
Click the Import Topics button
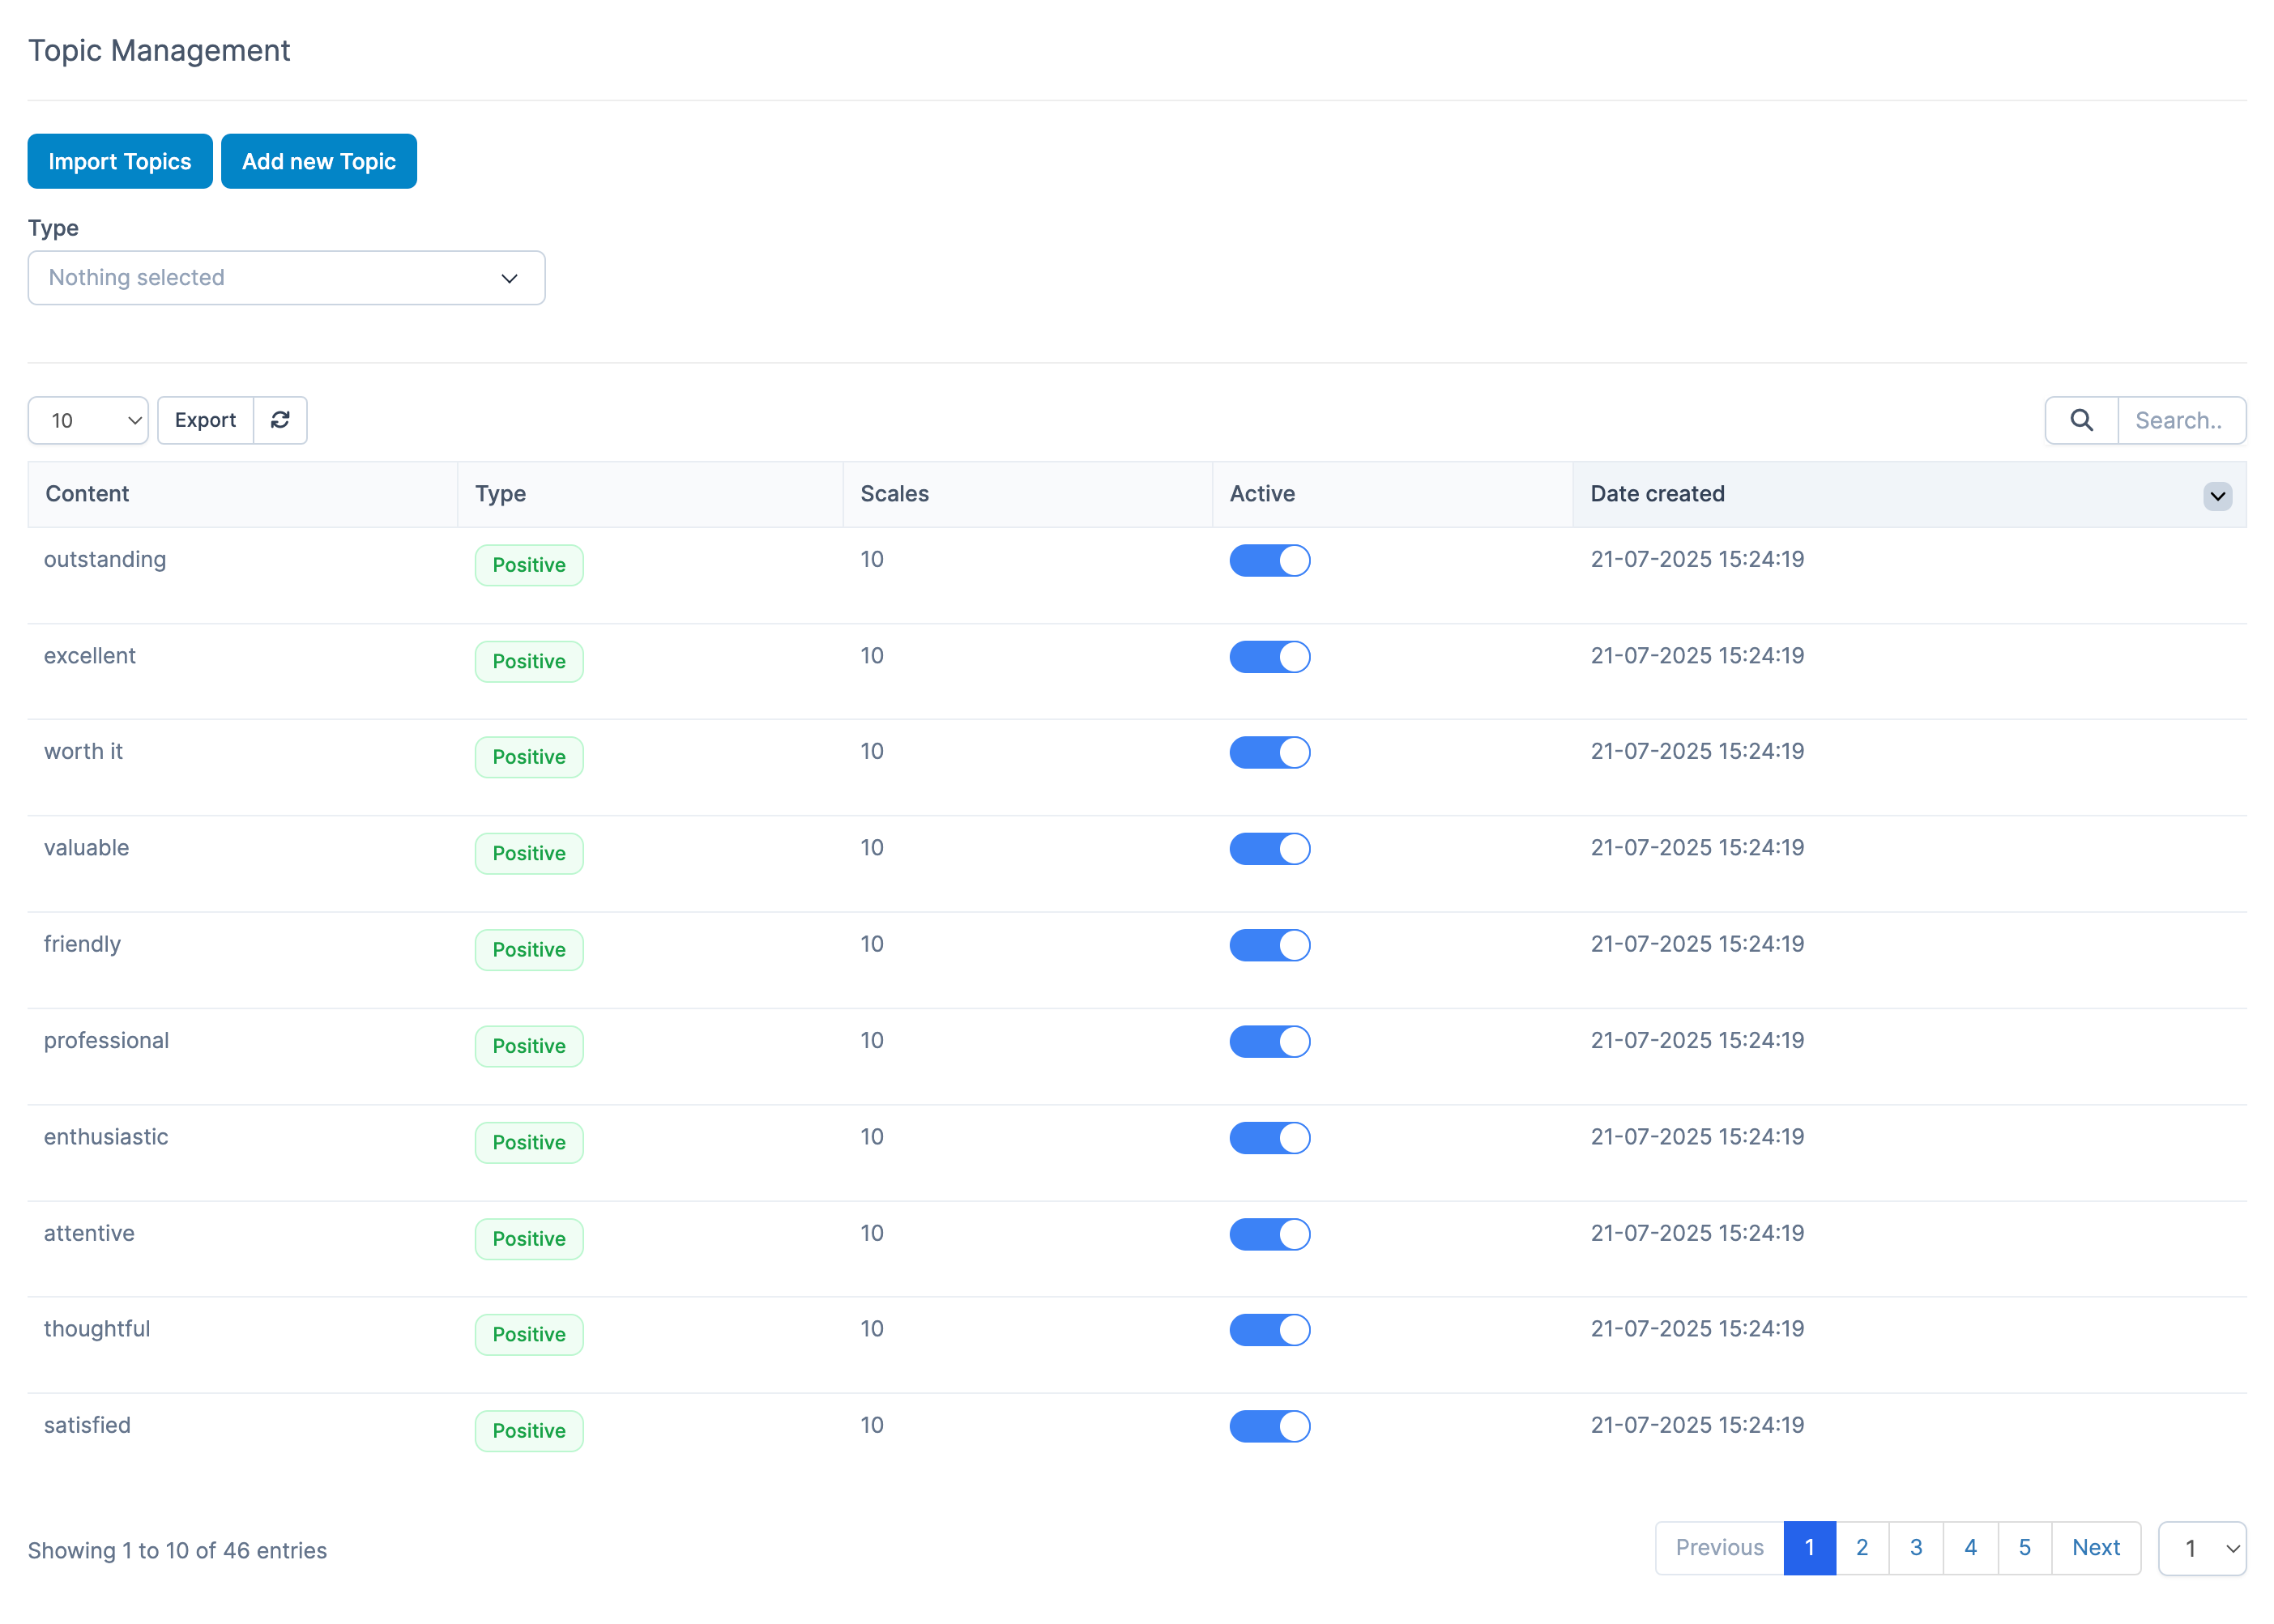119,161
